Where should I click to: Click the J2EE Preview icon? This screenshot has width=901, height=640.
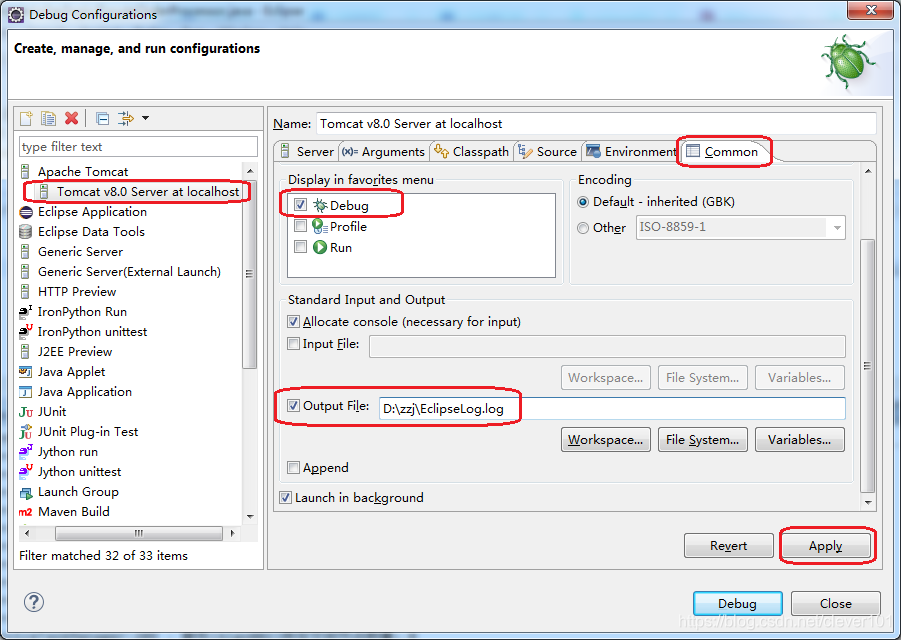click(x=25, y=352)
